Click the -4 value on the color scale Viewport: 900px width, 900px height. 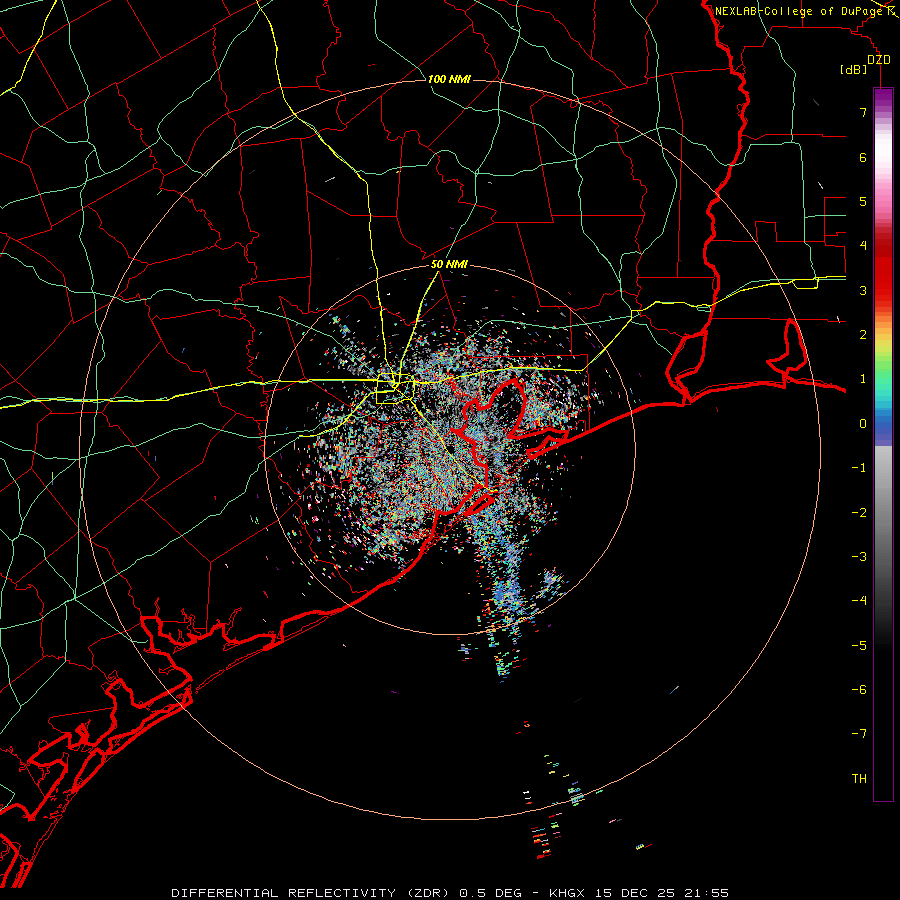[x=859, y=601]
